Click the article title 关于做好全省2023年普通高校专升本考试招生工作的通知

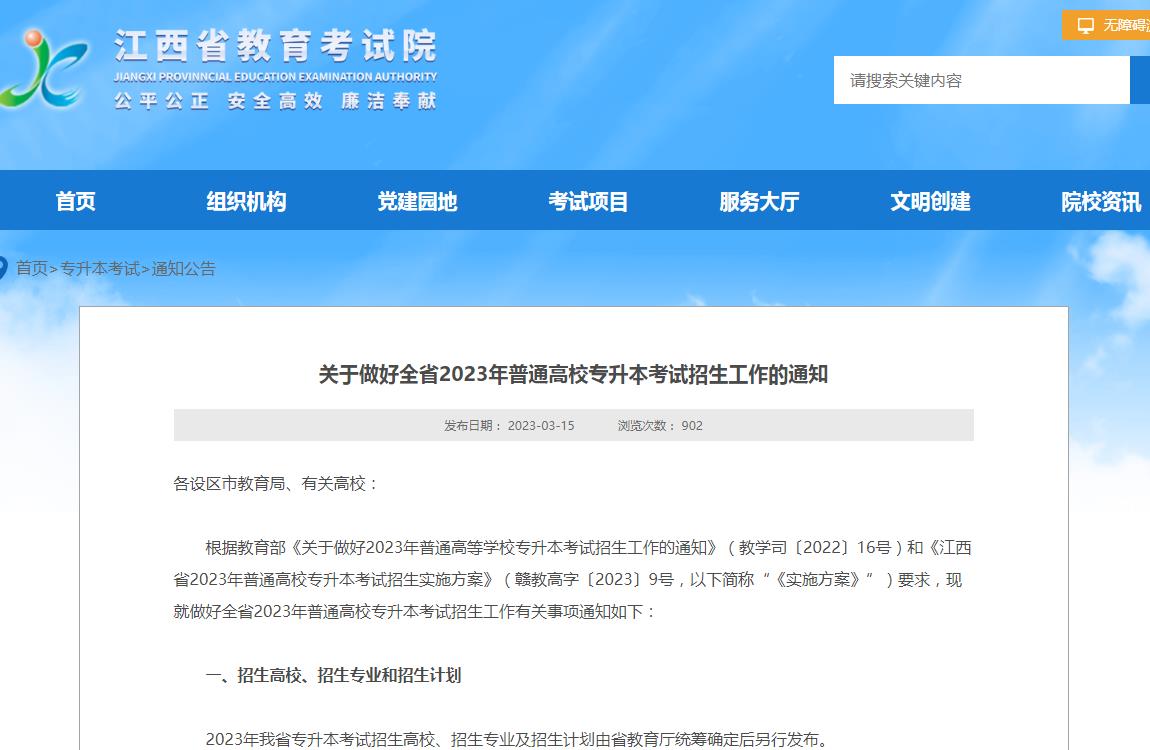coord(574,375)
